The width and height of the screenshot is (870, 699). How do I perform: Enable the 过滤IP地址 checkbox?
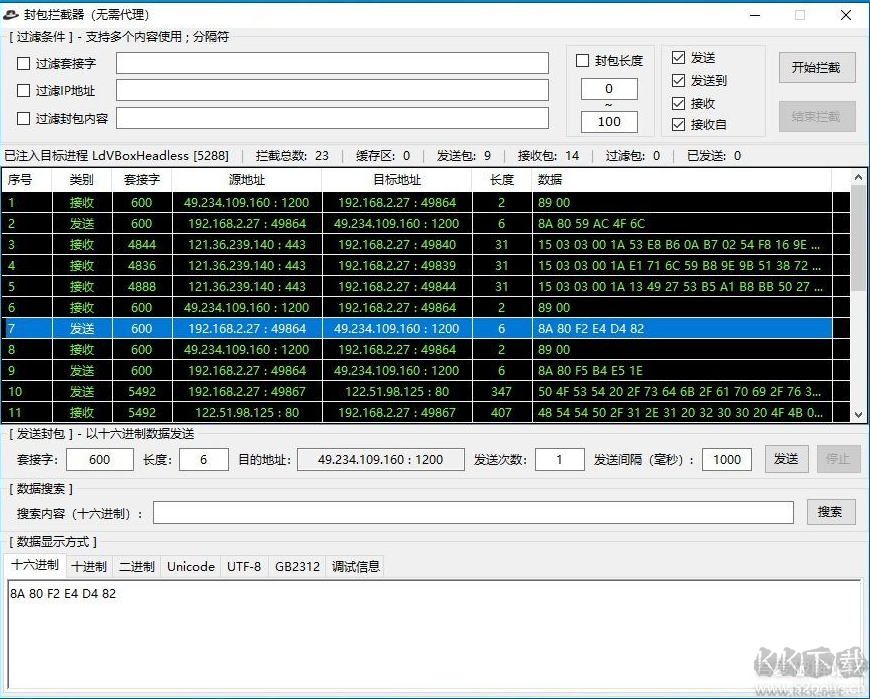[25, 90]
